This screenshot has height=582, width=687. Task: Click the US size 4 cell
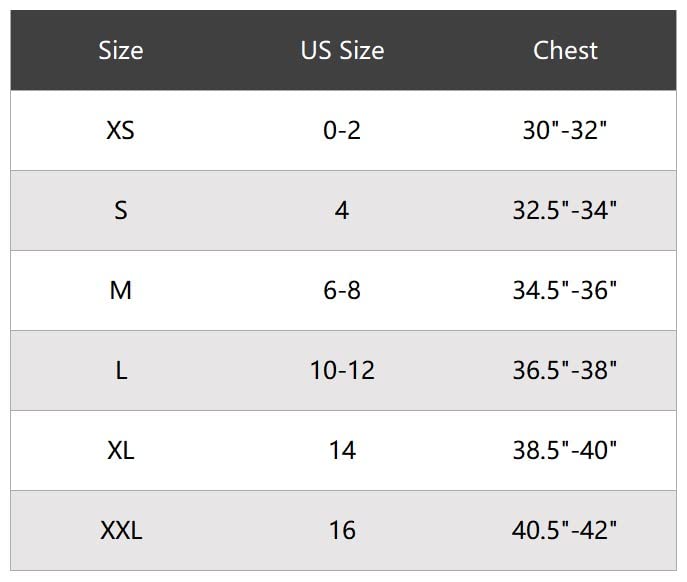click(x=342, y=211)
